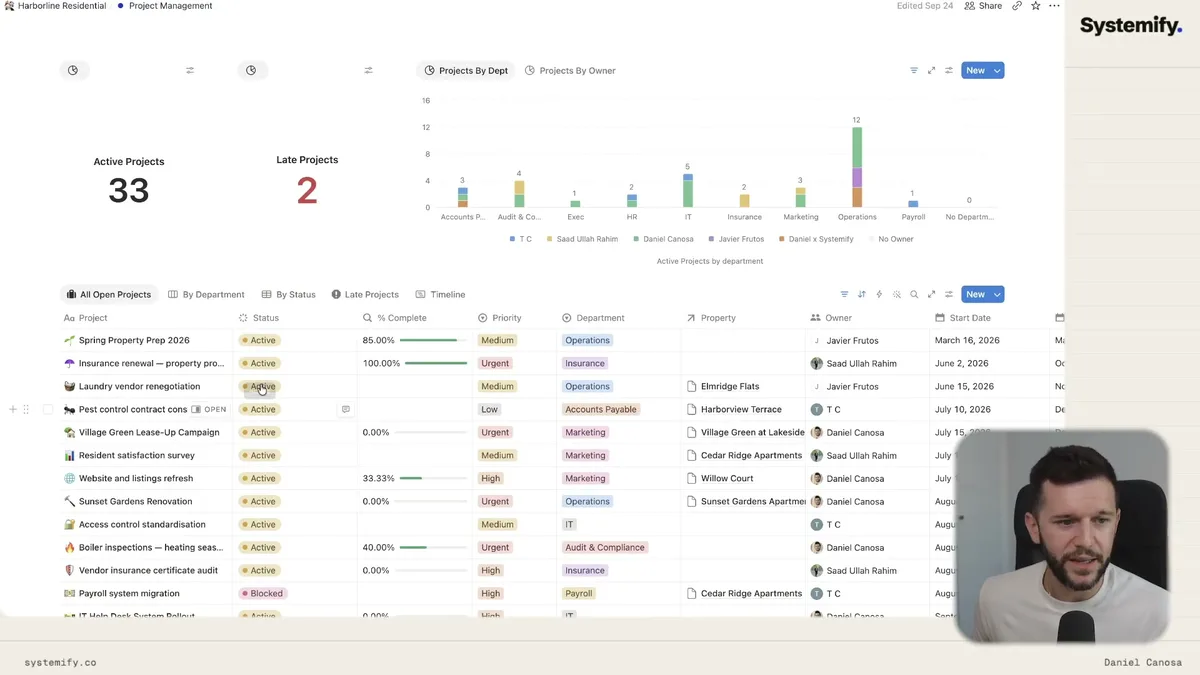Open the page options three-dot menu

[x=1054, y=6]
